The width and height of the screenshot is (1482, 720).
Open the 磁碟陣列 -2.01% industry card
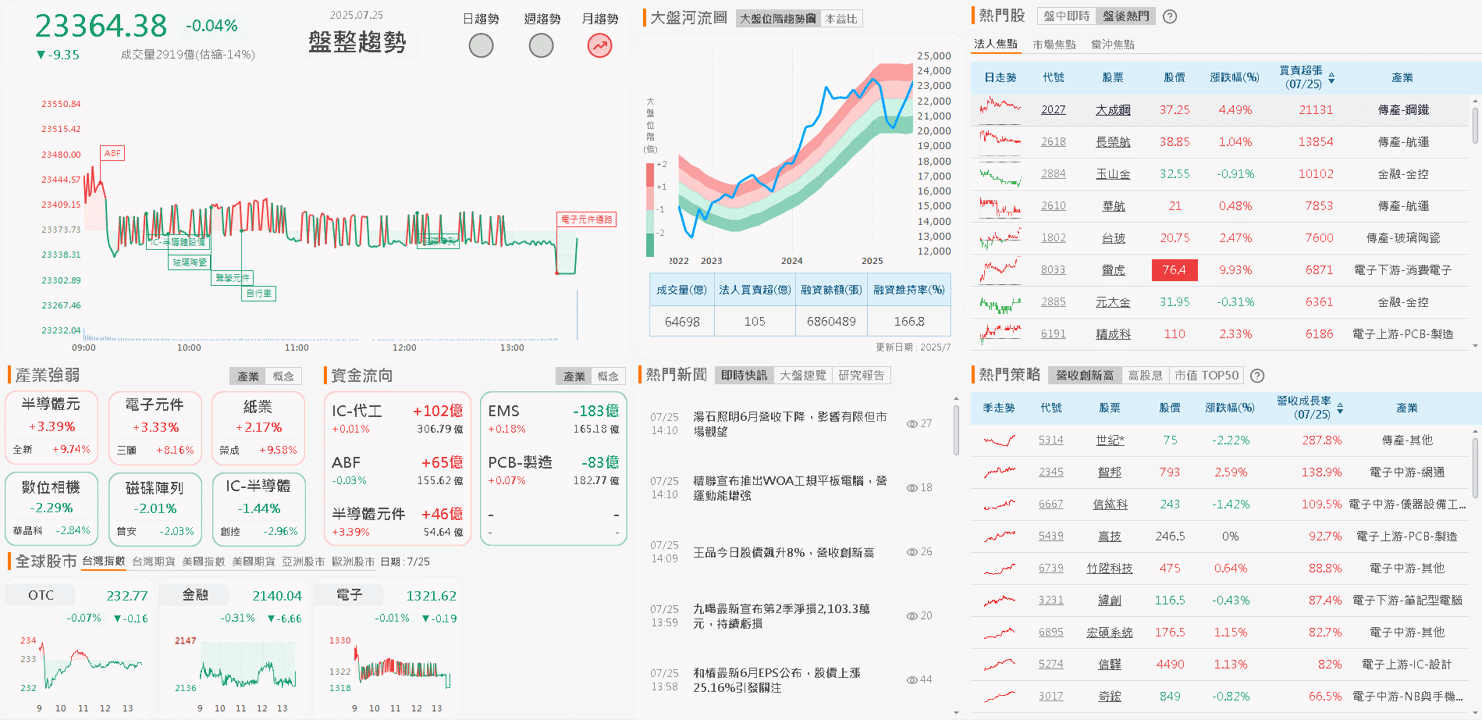point(155,508)
